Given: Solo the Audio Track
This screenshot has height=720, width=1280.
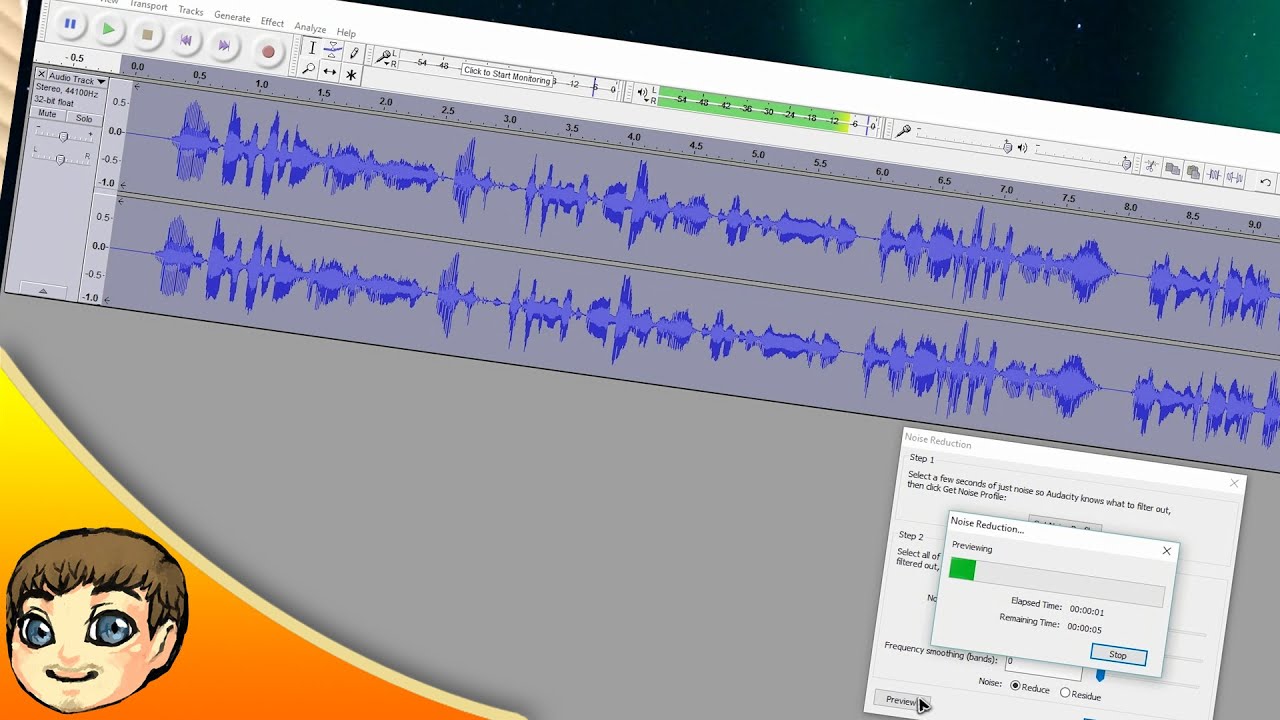Looking at the screenshot, I should click(83, 118).
